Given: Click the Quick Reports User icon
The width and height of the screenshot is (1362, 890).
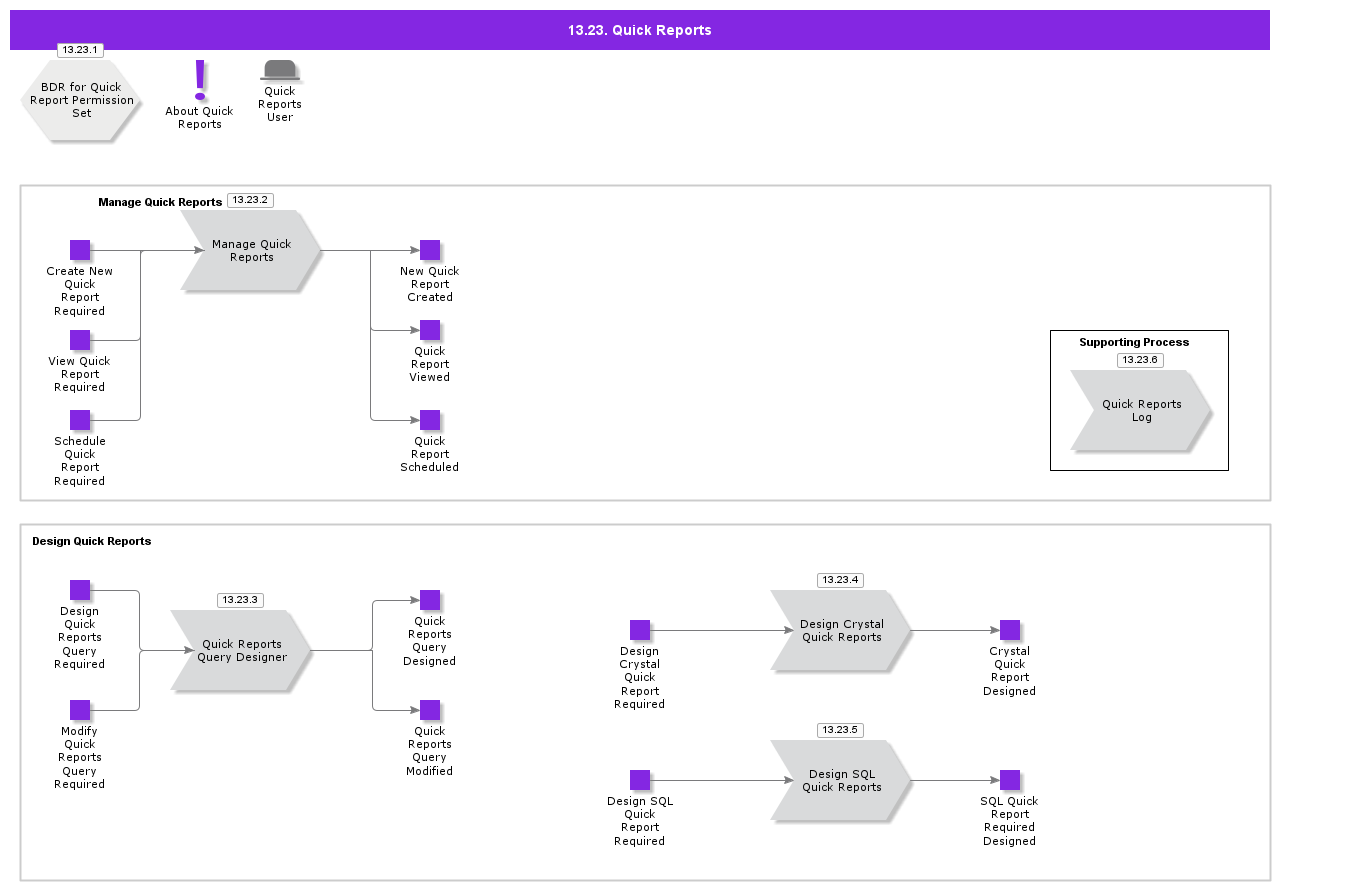Looking at the screenshot, I should tap(279, 70).
